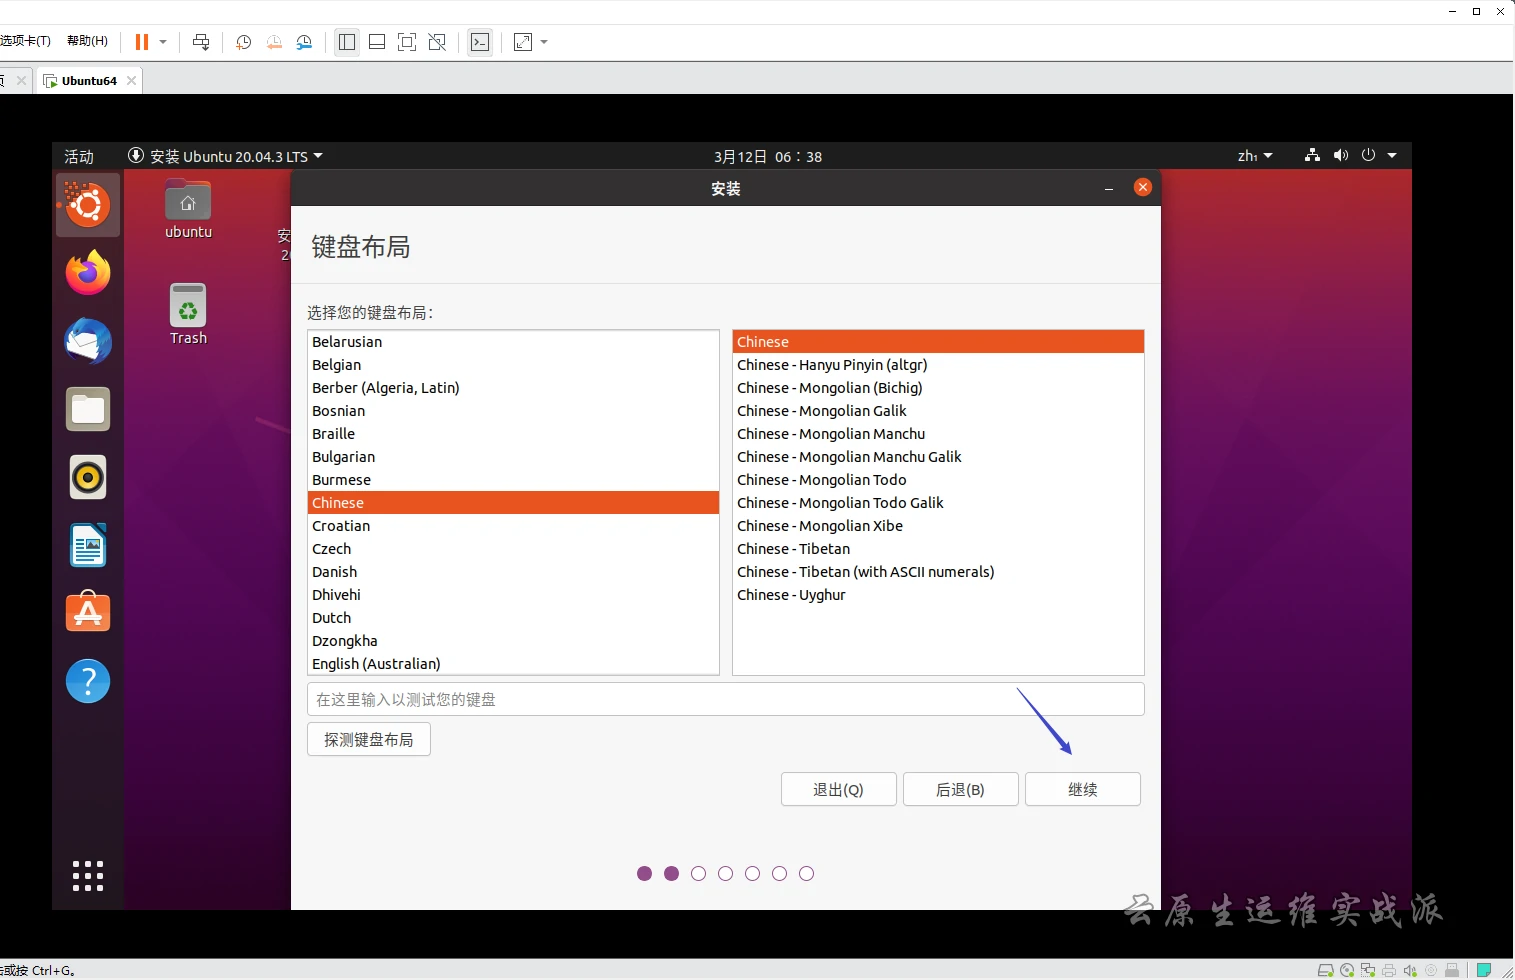Click the keyboard test input field
The width and height of the screenshot is (1515, 980).
(726, 699)
